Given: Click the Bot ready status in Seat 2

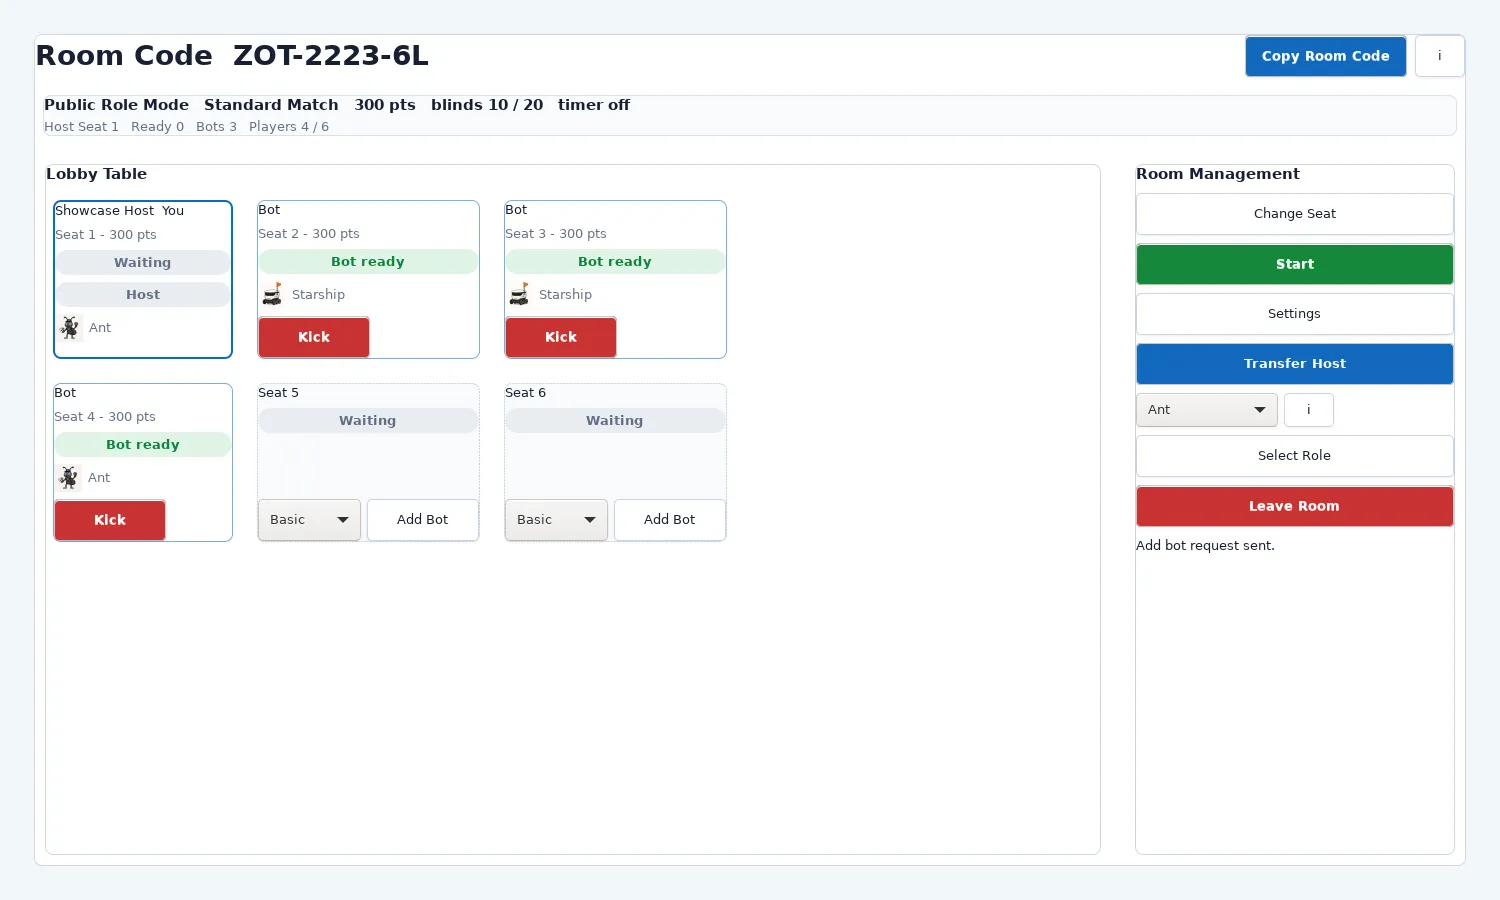Looking at the screenshot, I should 368,262.
